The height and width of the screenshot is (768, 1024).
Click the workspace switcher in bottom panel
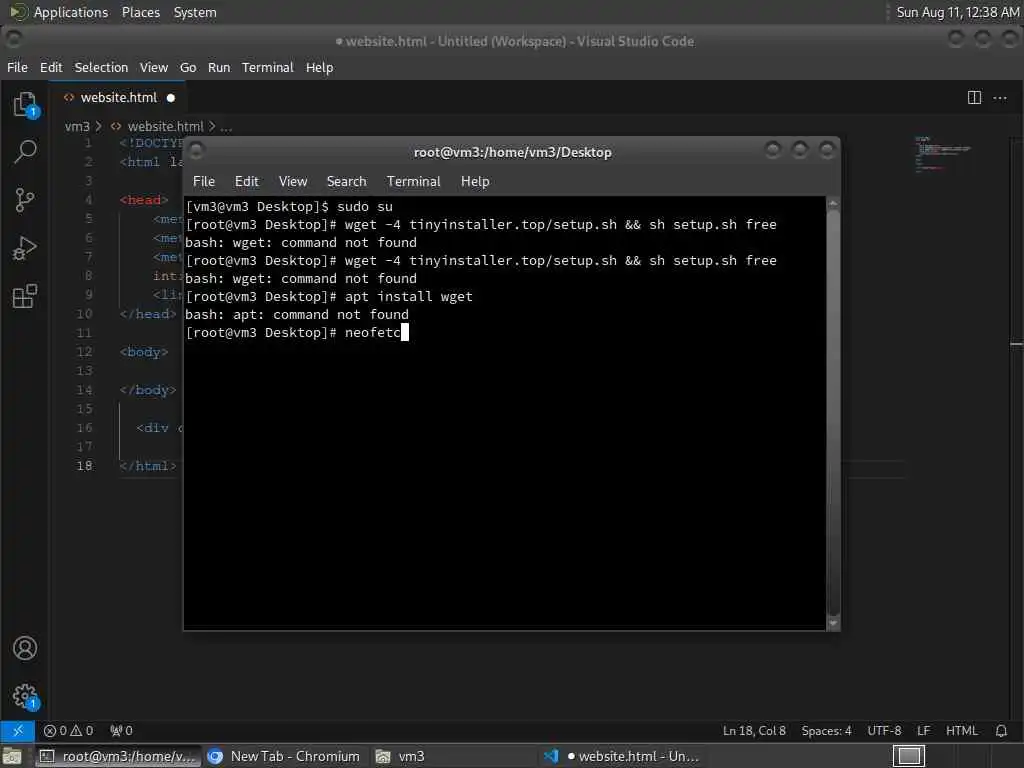908,756
